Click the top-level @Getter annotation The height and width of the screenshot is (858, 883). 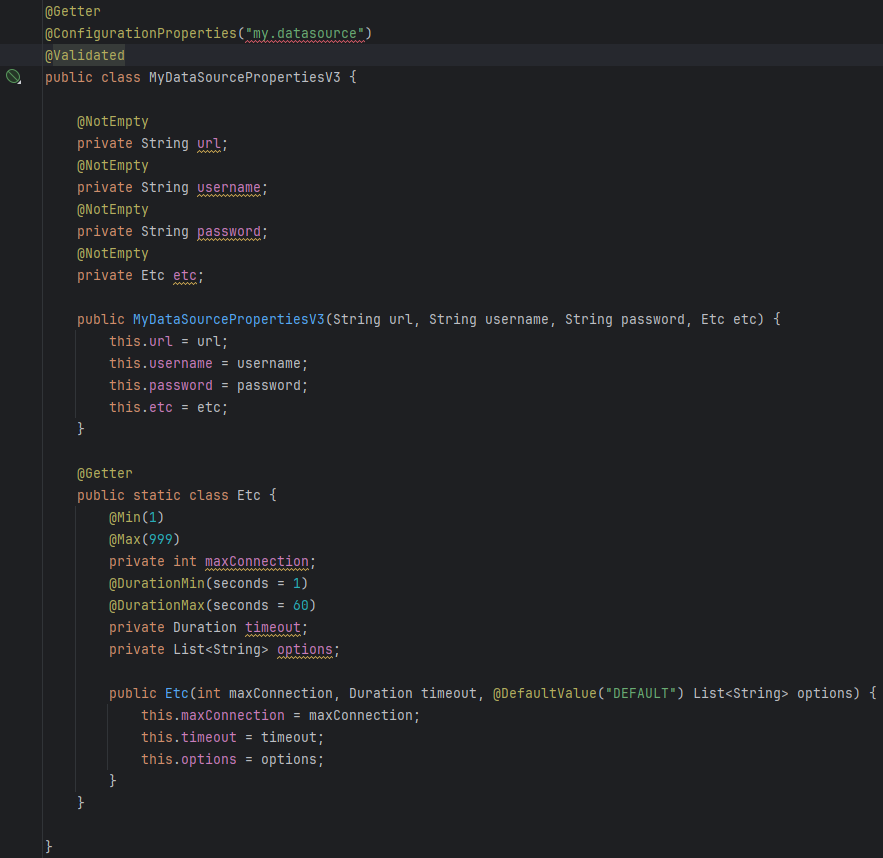73,11
